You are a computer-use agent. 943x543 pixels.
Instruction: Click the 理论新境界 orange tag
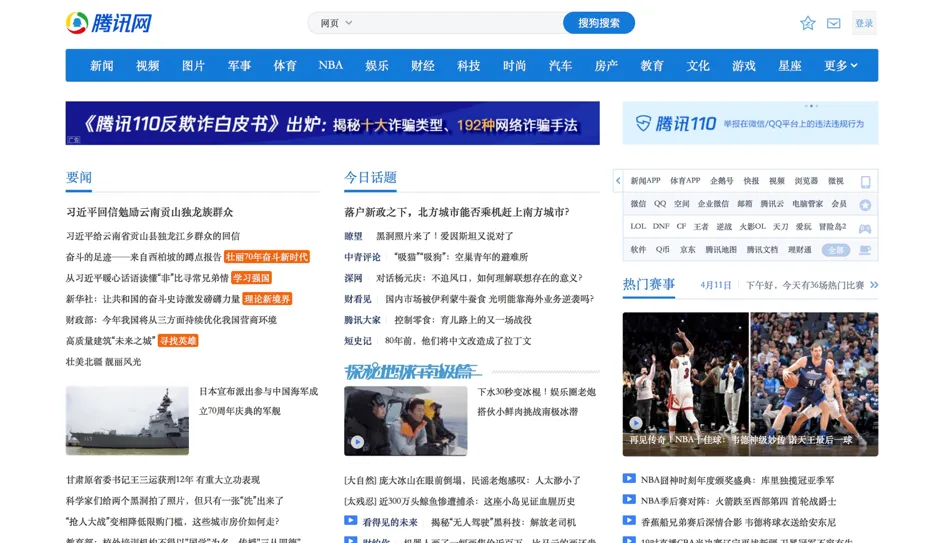[x=267, y=299]
